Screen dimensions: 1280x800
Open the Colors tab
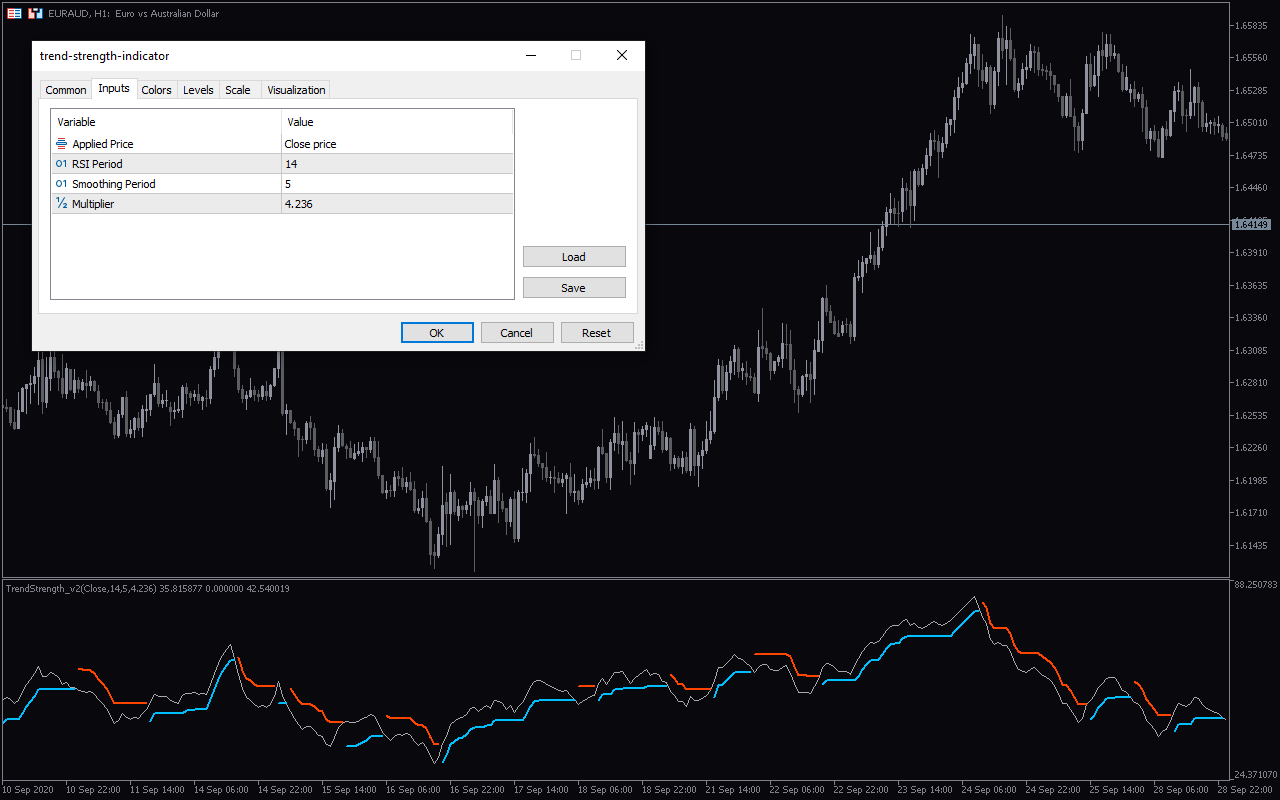click(156, 90)
